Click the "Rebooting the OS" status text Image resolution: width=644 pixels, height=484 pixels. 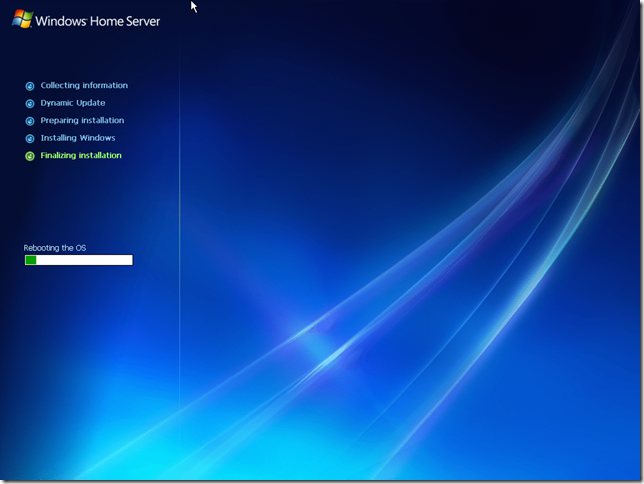55,248
